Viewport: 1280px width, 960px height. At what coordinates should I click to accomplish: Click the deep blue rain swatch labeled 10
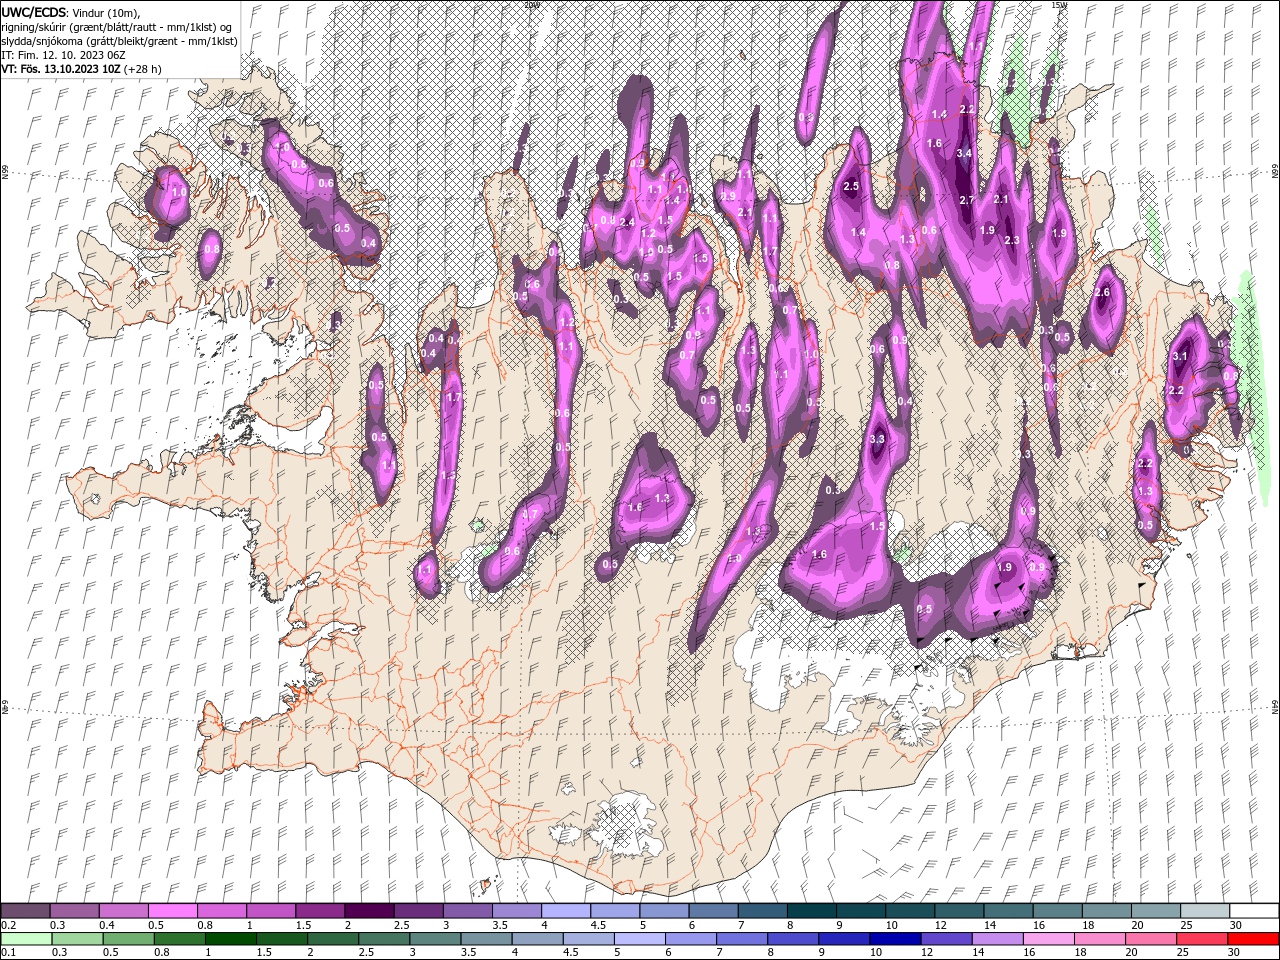click(895, 939)
